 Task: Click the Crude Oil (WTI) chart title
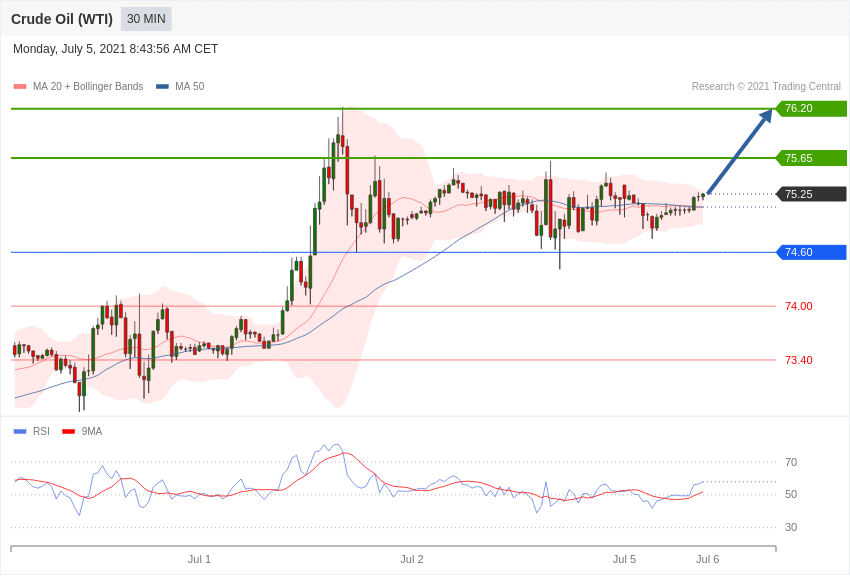pyautogui.click(x=62, y=19)
